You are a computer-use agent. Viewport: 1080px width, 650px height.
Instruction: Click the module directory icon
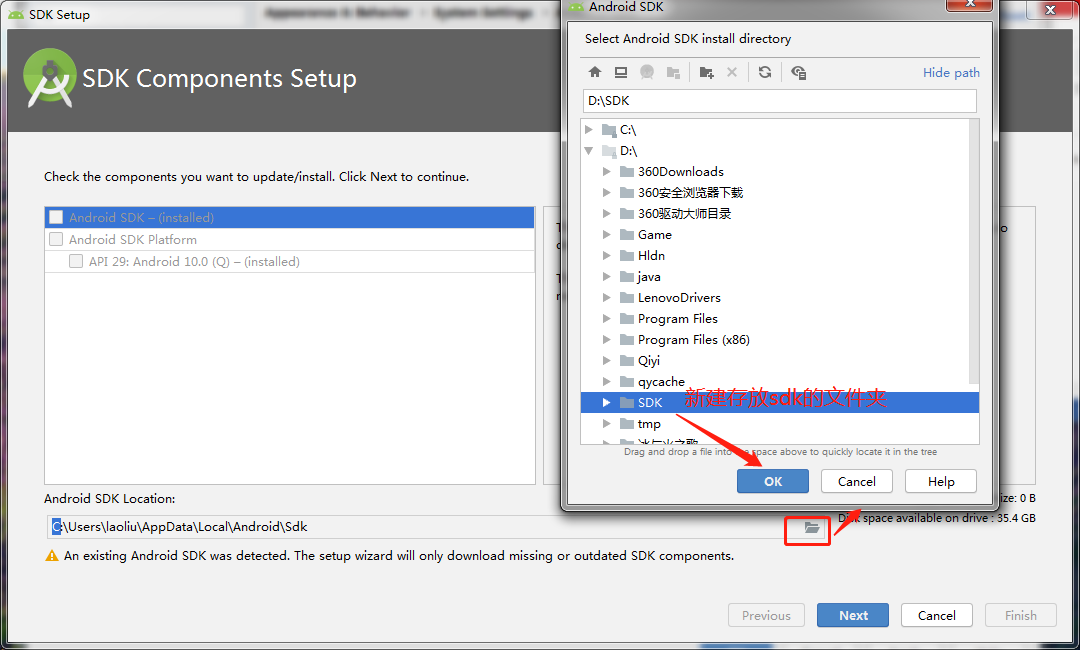673,72
